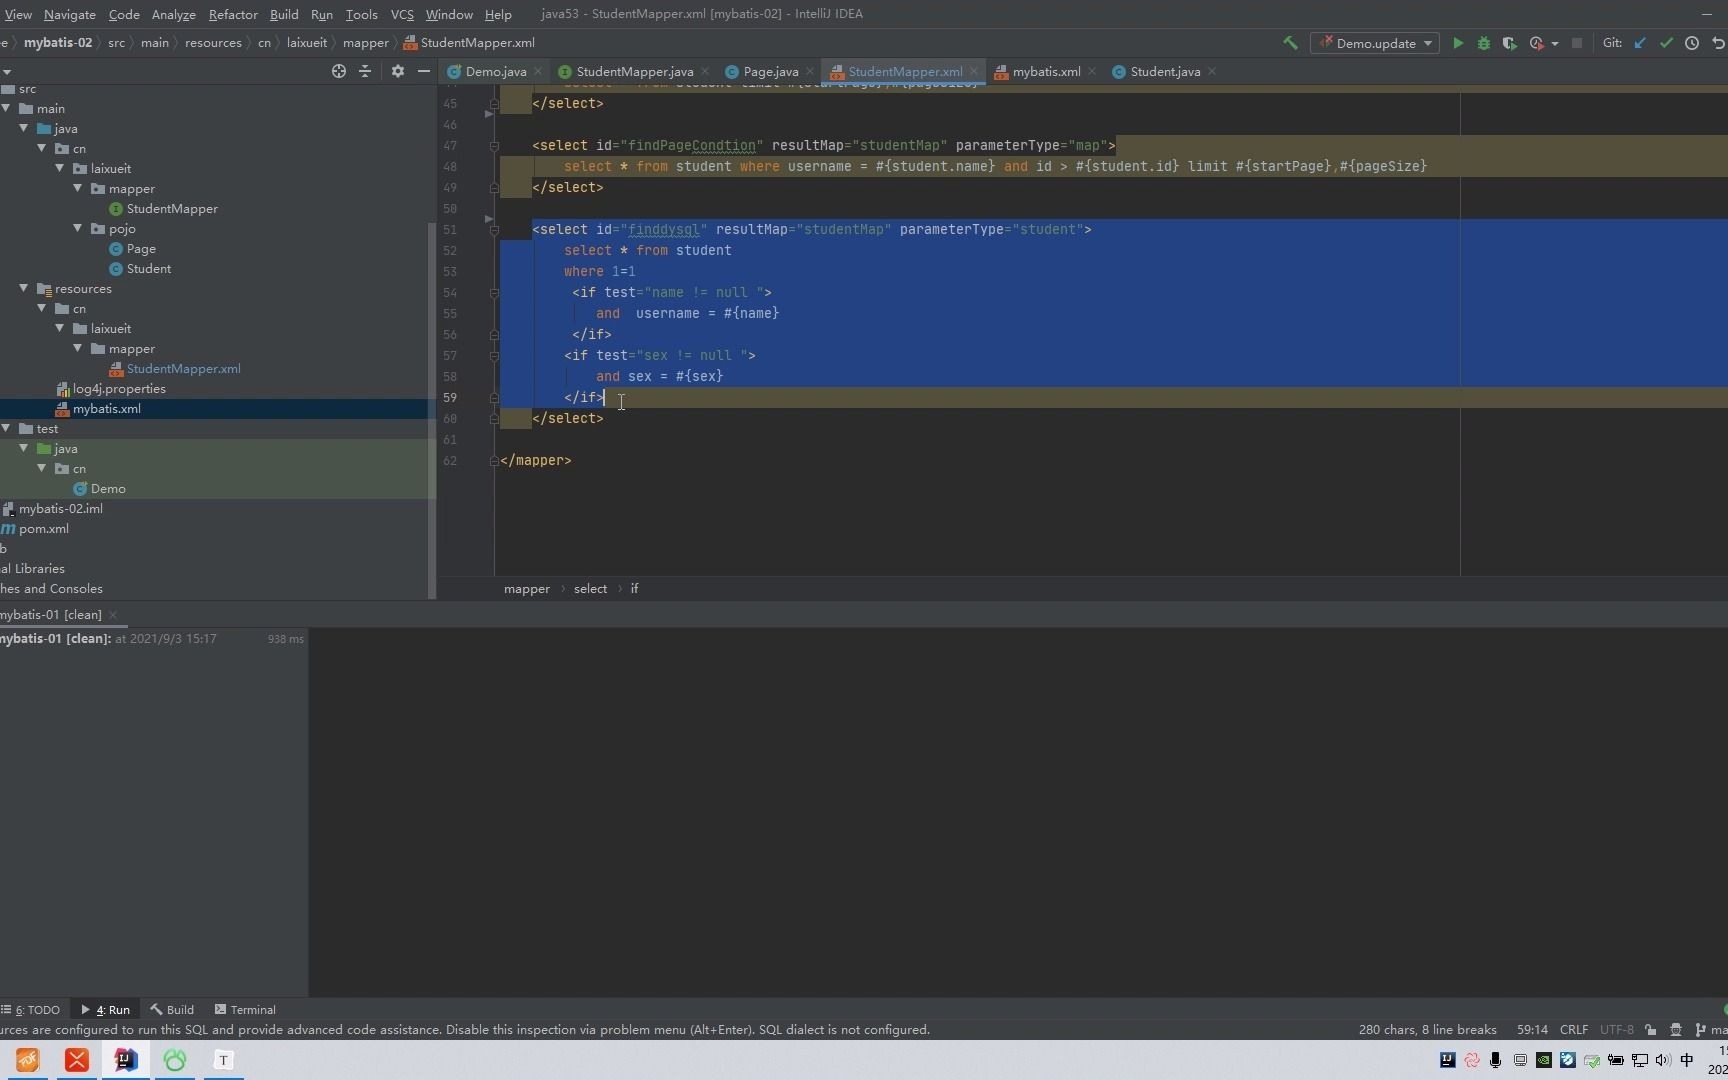Fold the if block at line 54

(x=494, y=293)
